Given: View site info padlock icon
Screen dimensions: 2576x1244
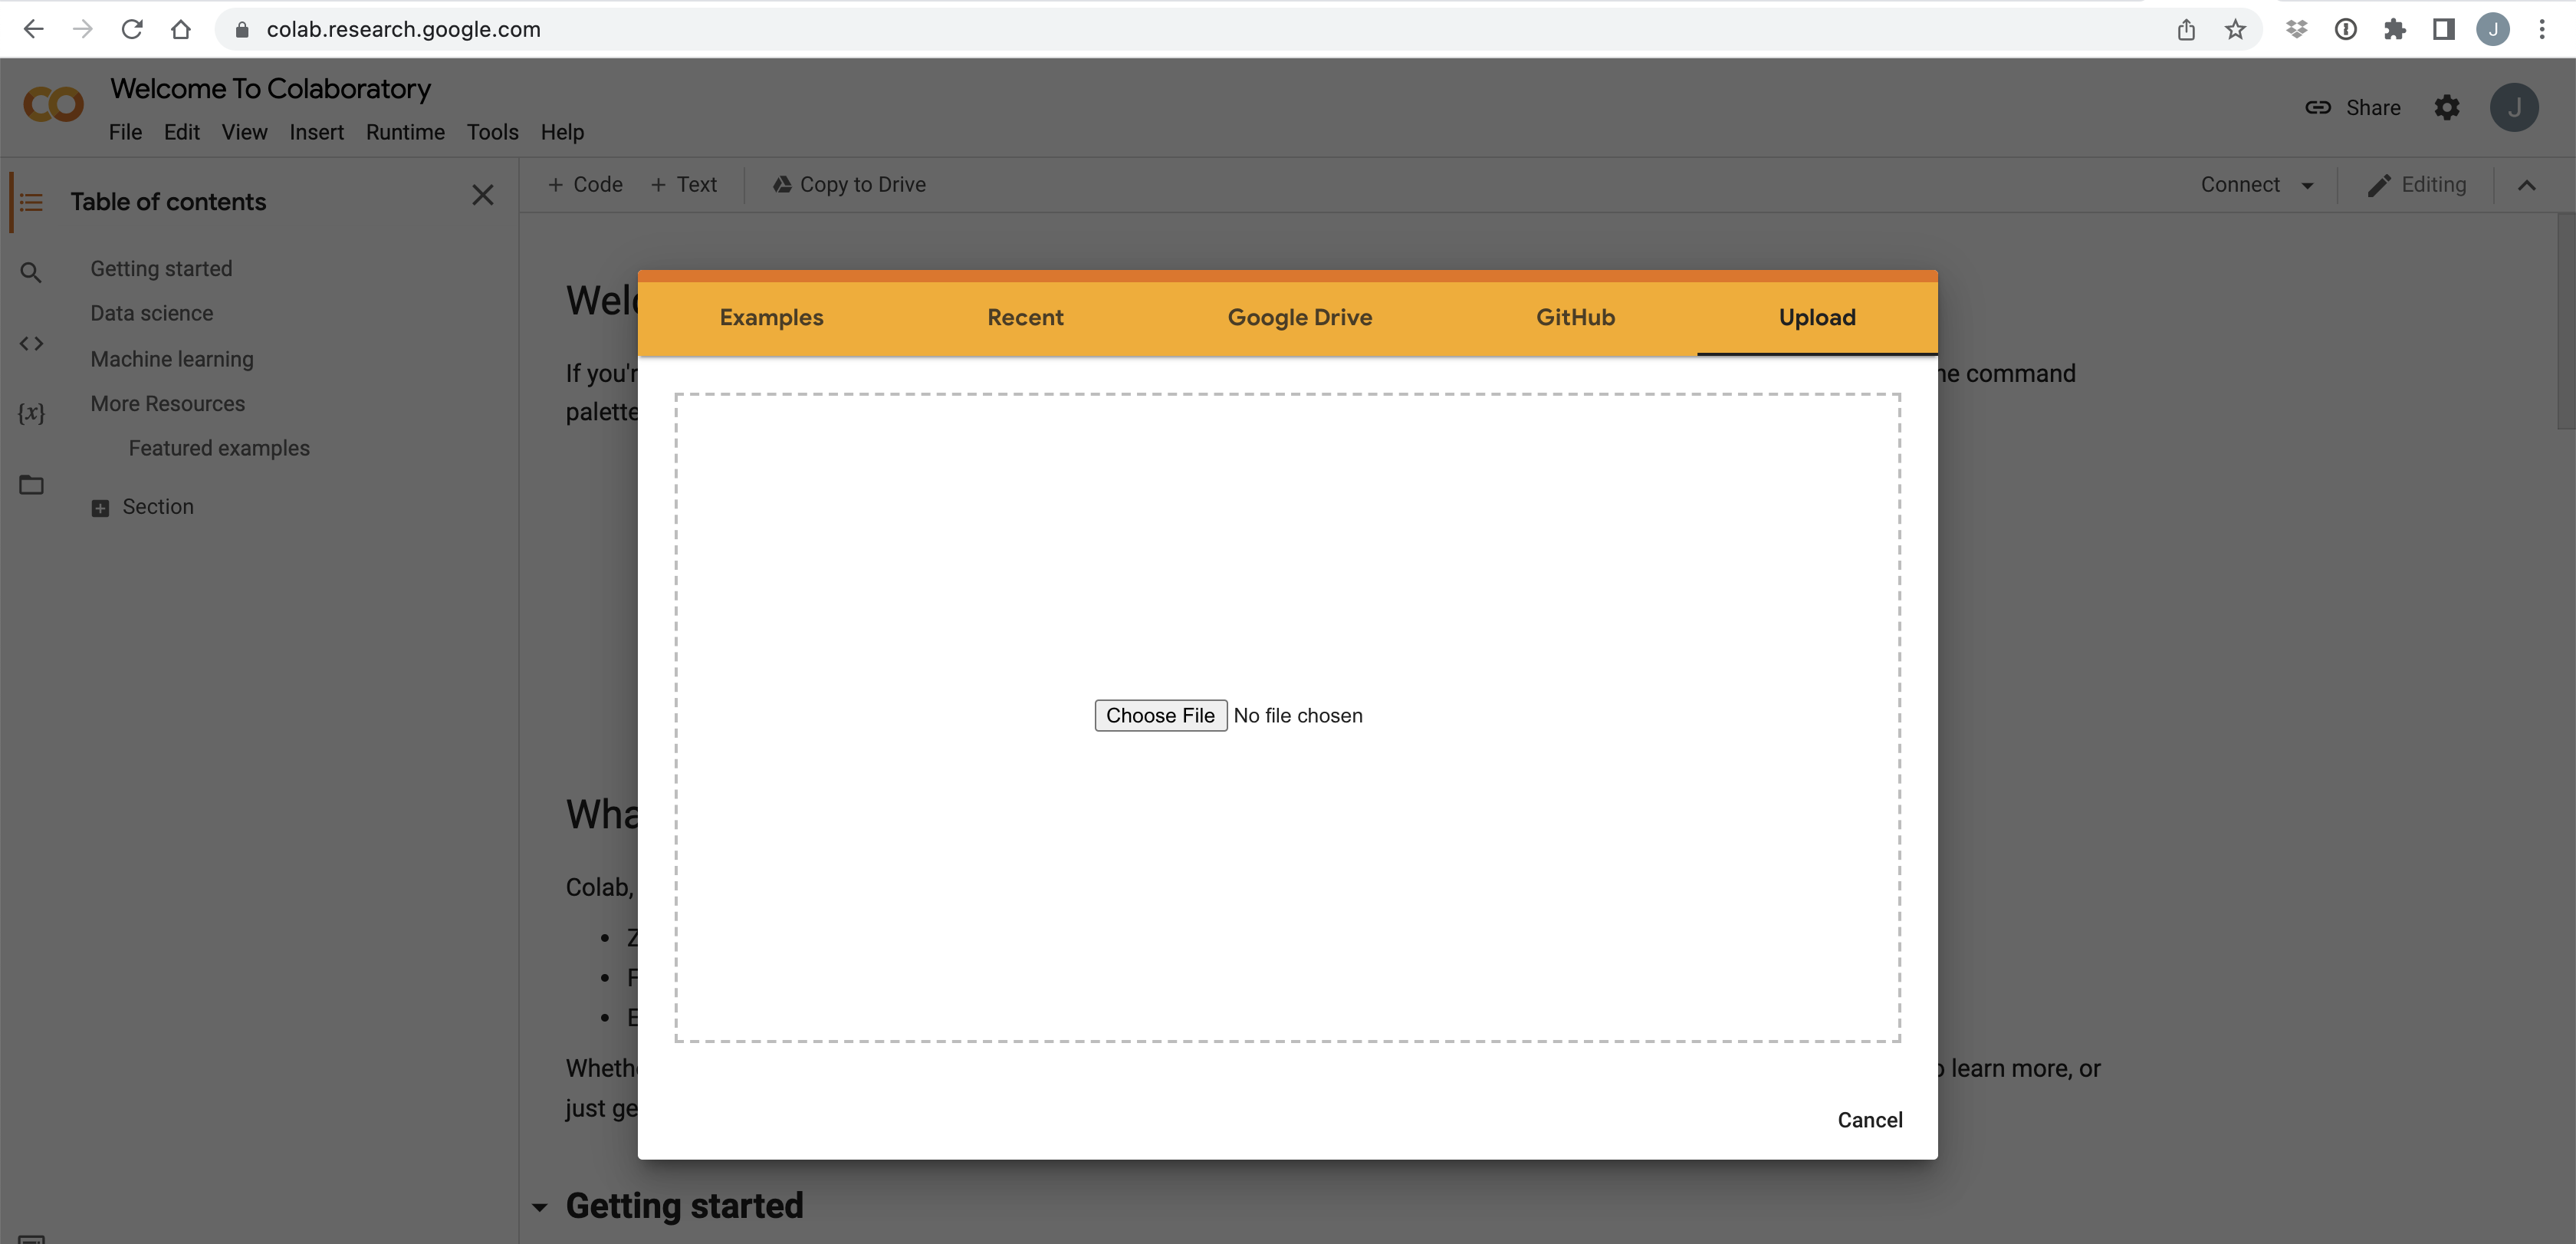Looking at the screenshot, I should [x=241, y=30].
